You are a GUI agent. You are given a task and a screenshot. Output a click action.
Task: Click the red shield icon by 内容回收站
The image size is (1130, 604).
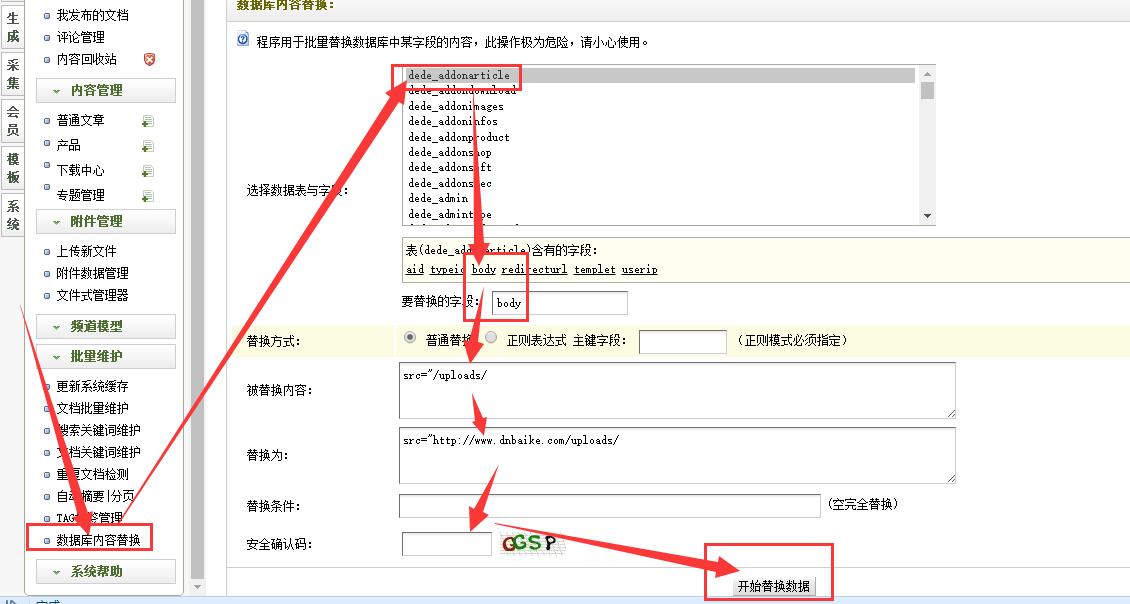point(149,60)
